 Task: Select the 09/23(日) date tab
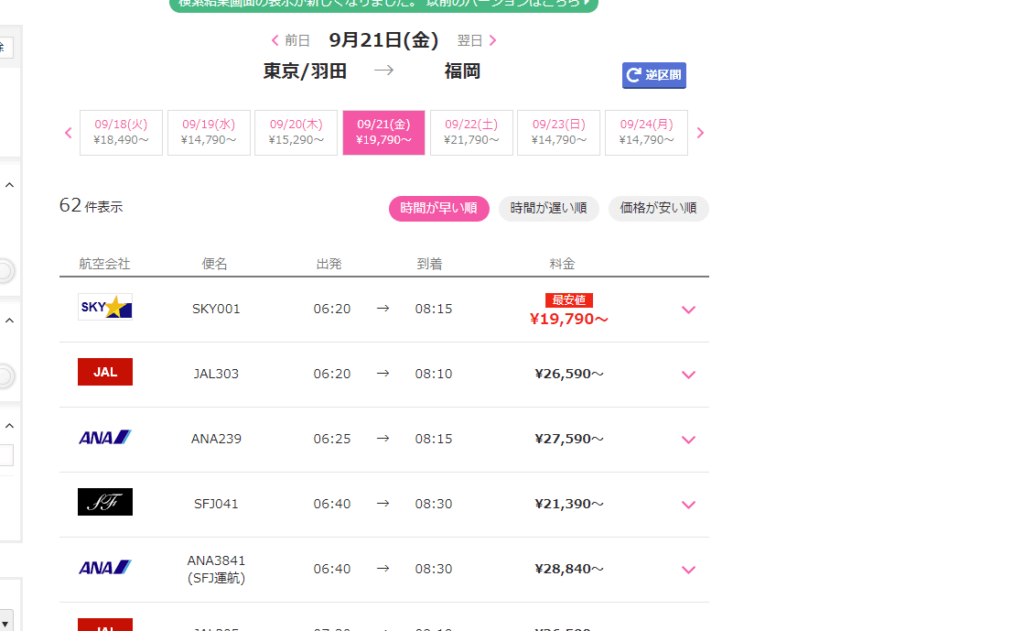558,133
